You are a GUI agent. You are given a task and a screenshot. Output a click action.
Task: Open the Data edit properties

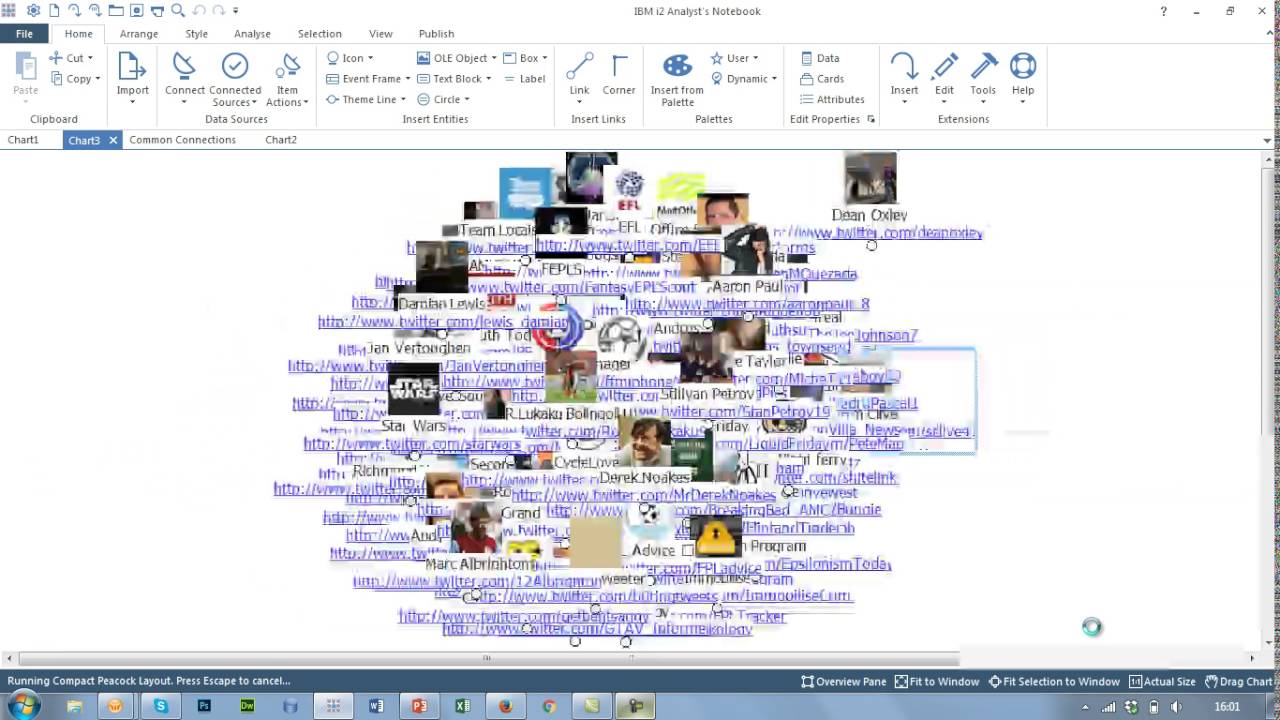coord(819,58)
